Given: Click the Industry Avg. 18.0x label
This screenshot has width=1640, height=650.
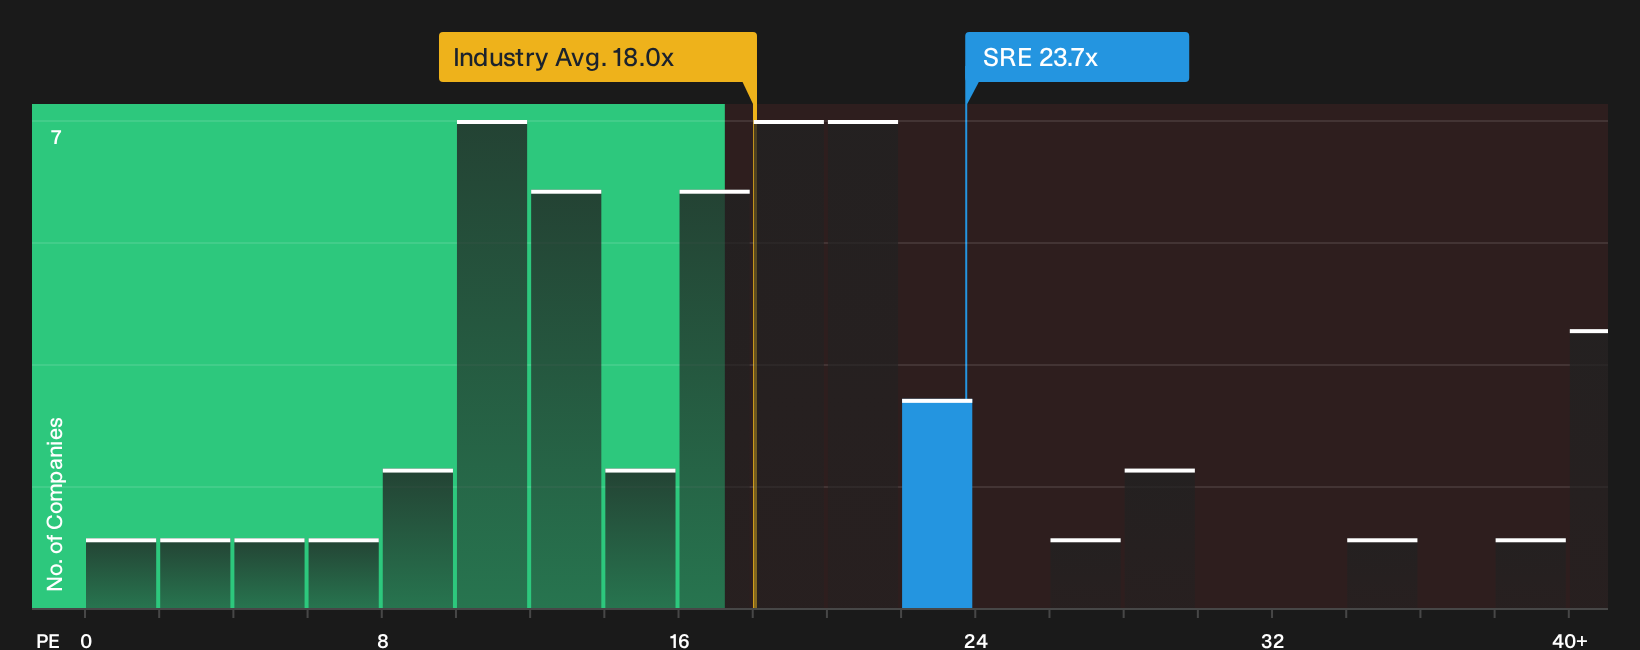Looking at the screenshot, I should tap(597, 57).
